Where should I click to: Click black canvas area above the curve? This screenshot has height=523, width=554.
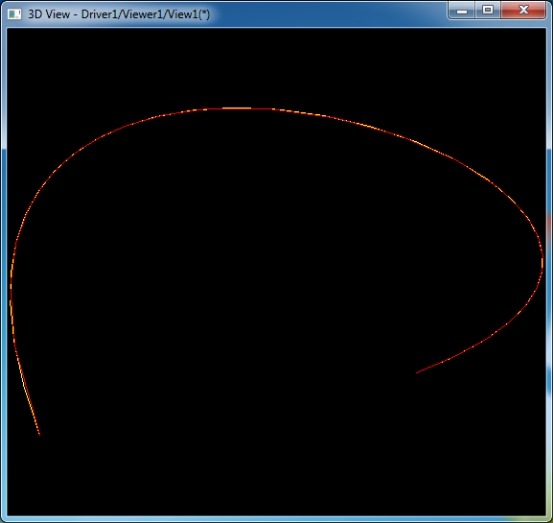[277, 64]
